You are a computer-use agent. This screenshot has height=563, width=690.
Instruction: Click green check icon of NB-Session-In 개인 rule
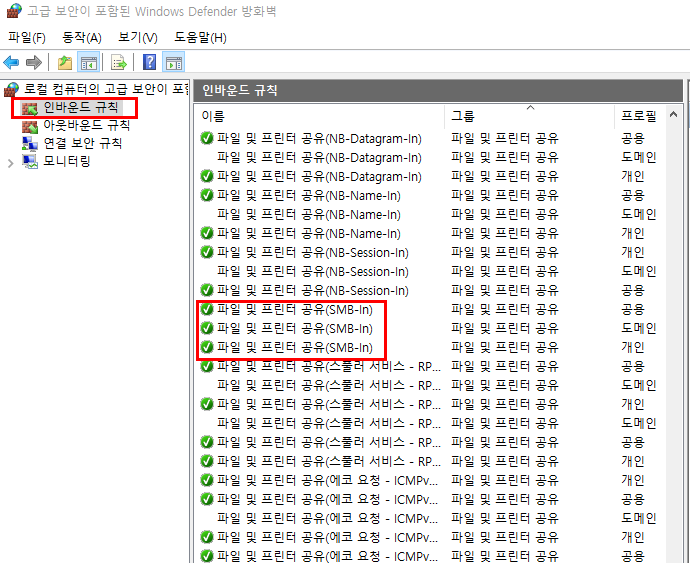click(207, 252)
